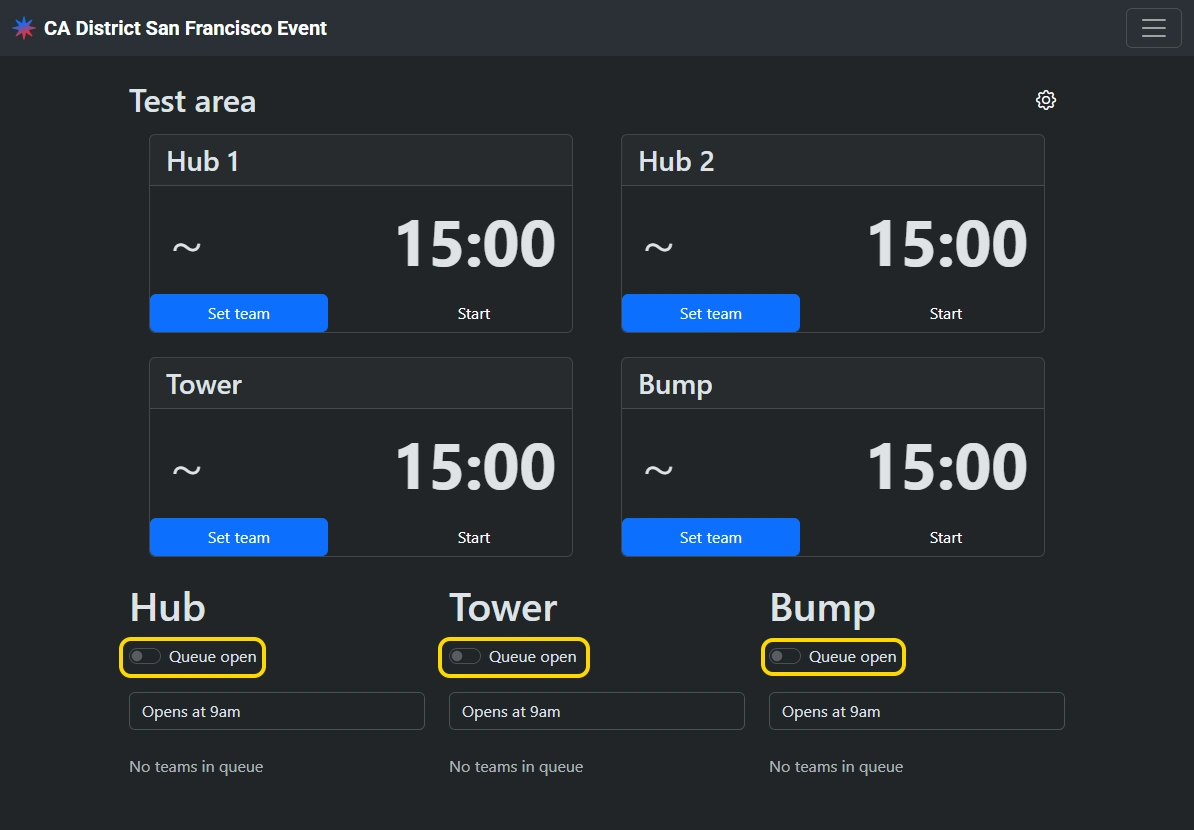
Task: Toggle the Bump queue open switch
Action: (x=786, y=657)
